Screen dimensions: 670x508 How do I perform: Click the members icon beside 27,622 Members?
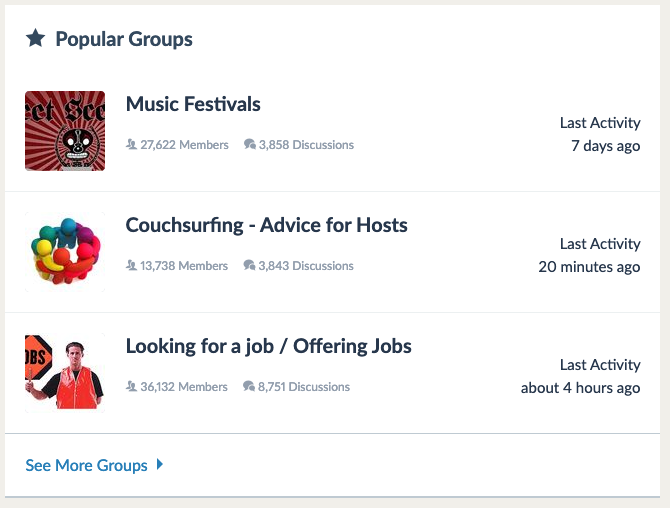[x=131, y=144]
